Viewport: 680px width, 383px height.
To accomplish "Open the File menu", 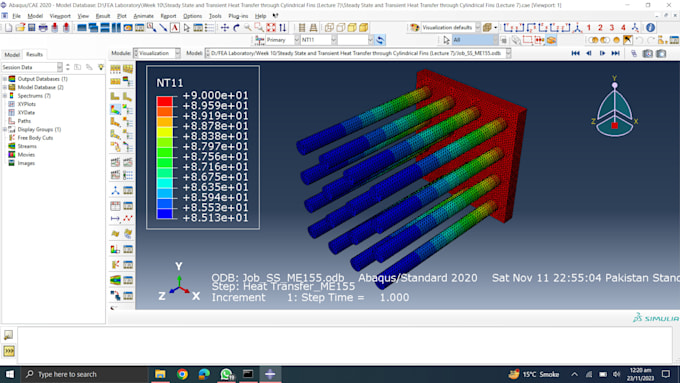I will pos(16,16).
